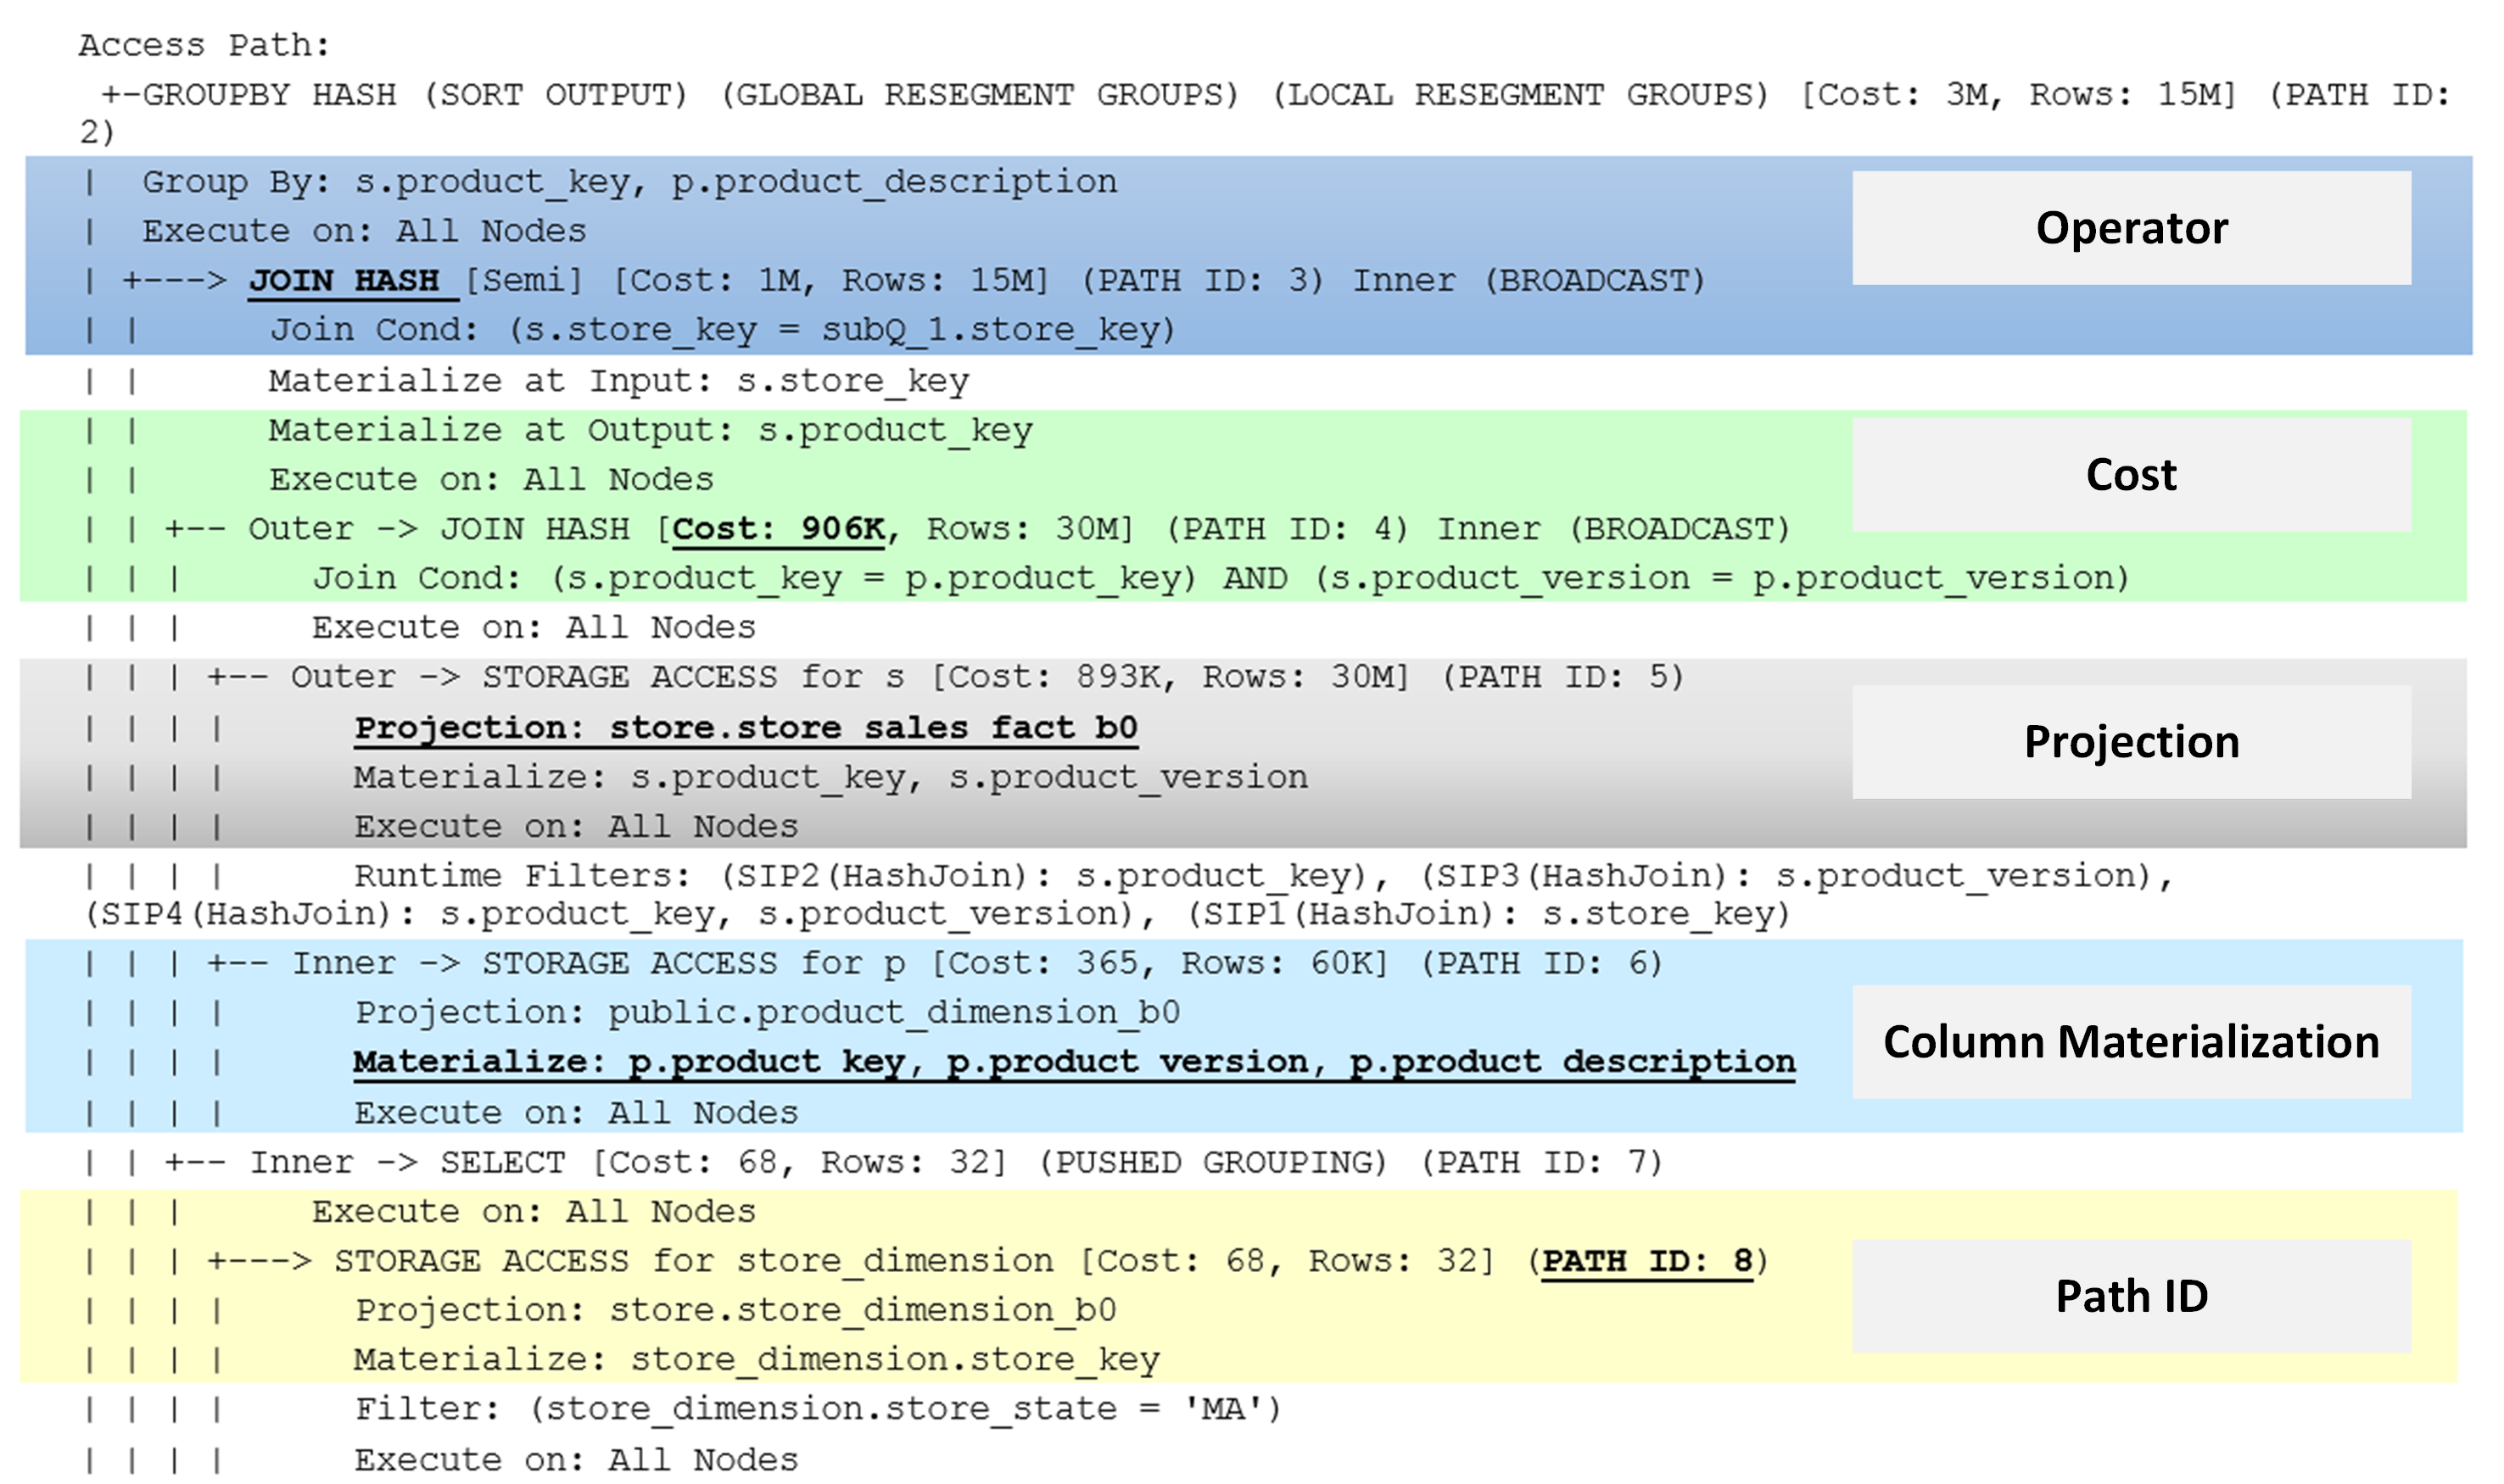This screenshot has width=2504, height=1484.
Task: Click the underlined PATH ID: 8 text
Action: point(1646,1261)
